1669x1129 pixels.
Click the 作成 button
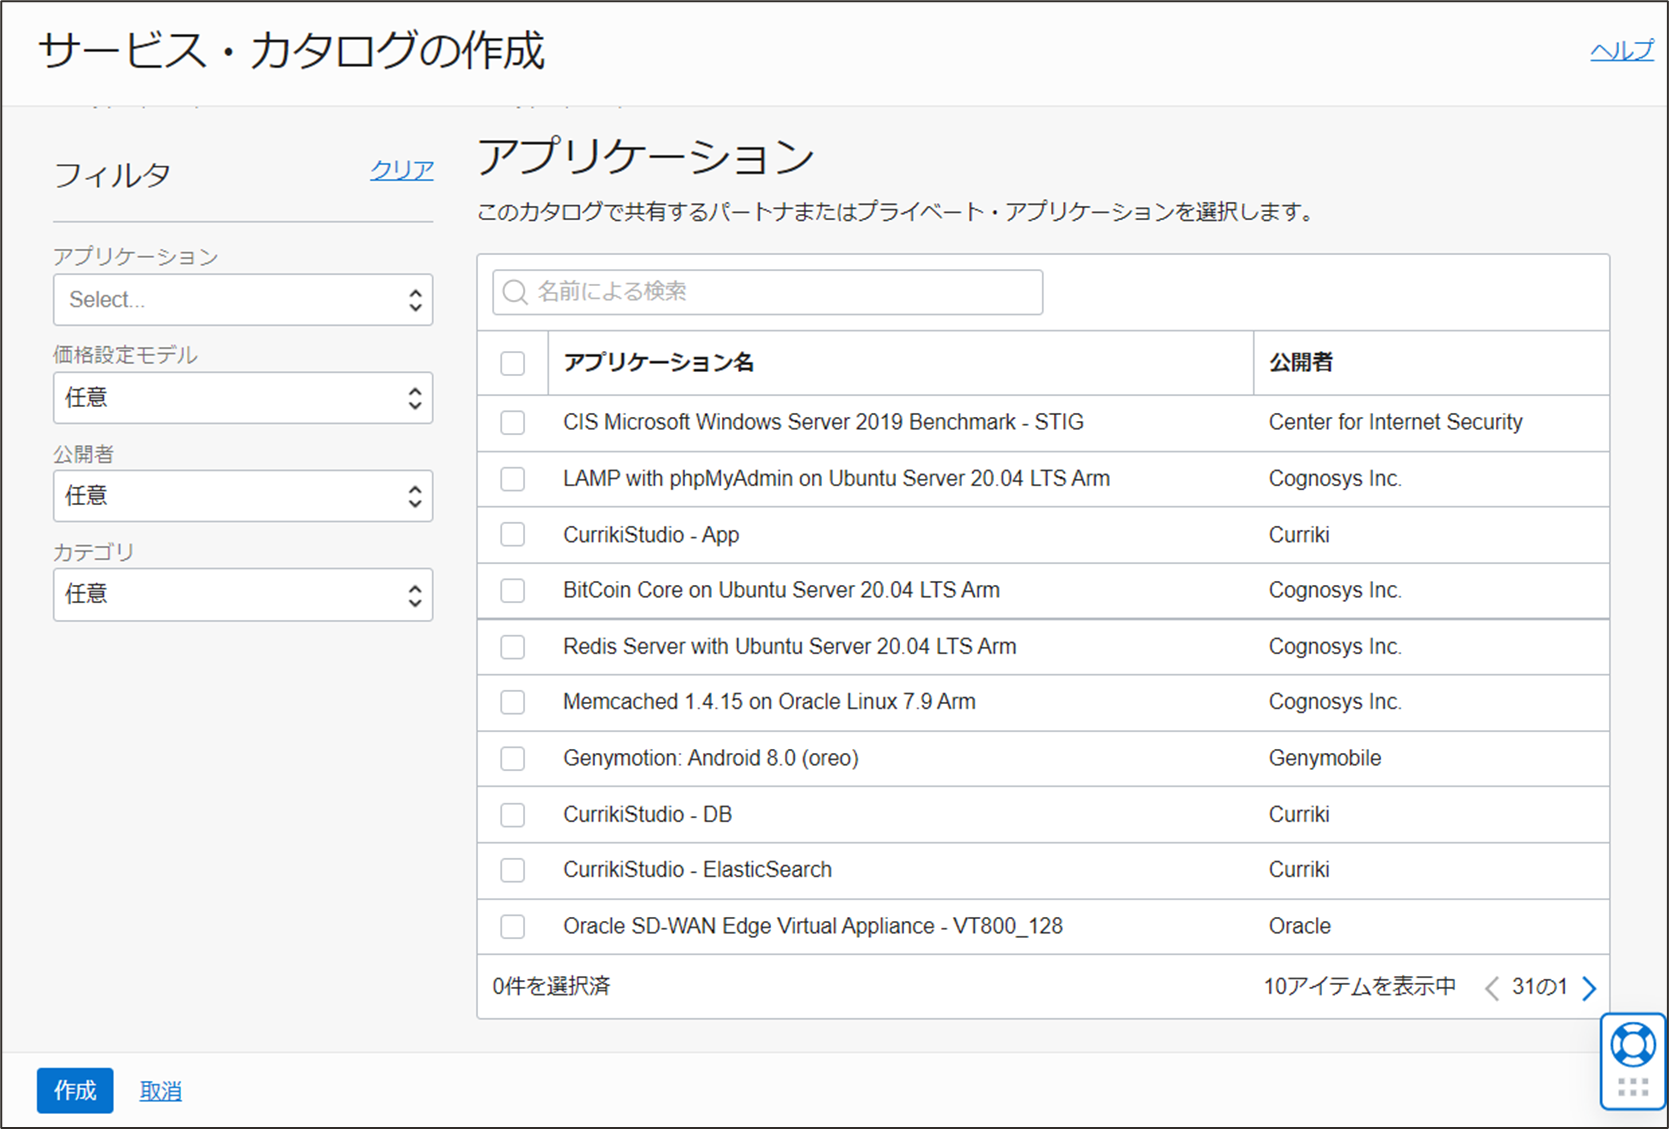(75, 1090)
